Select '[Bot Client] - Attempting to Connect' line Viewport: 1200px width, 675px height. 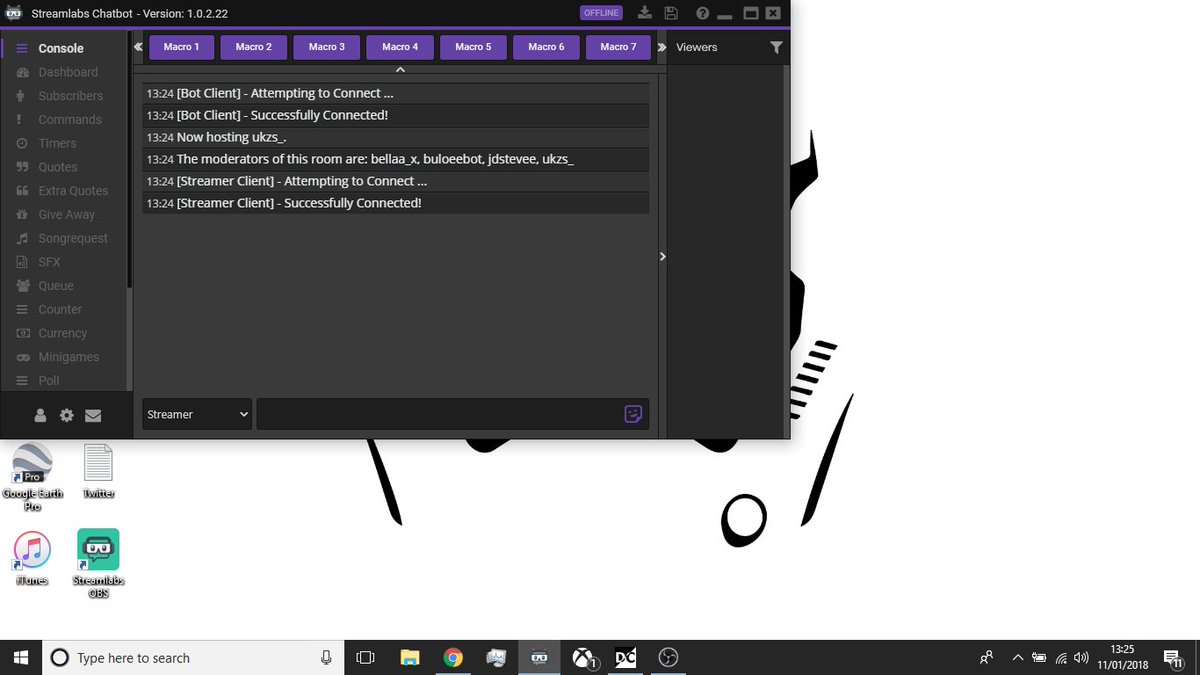pyautogui.click(x=396, y=93)
